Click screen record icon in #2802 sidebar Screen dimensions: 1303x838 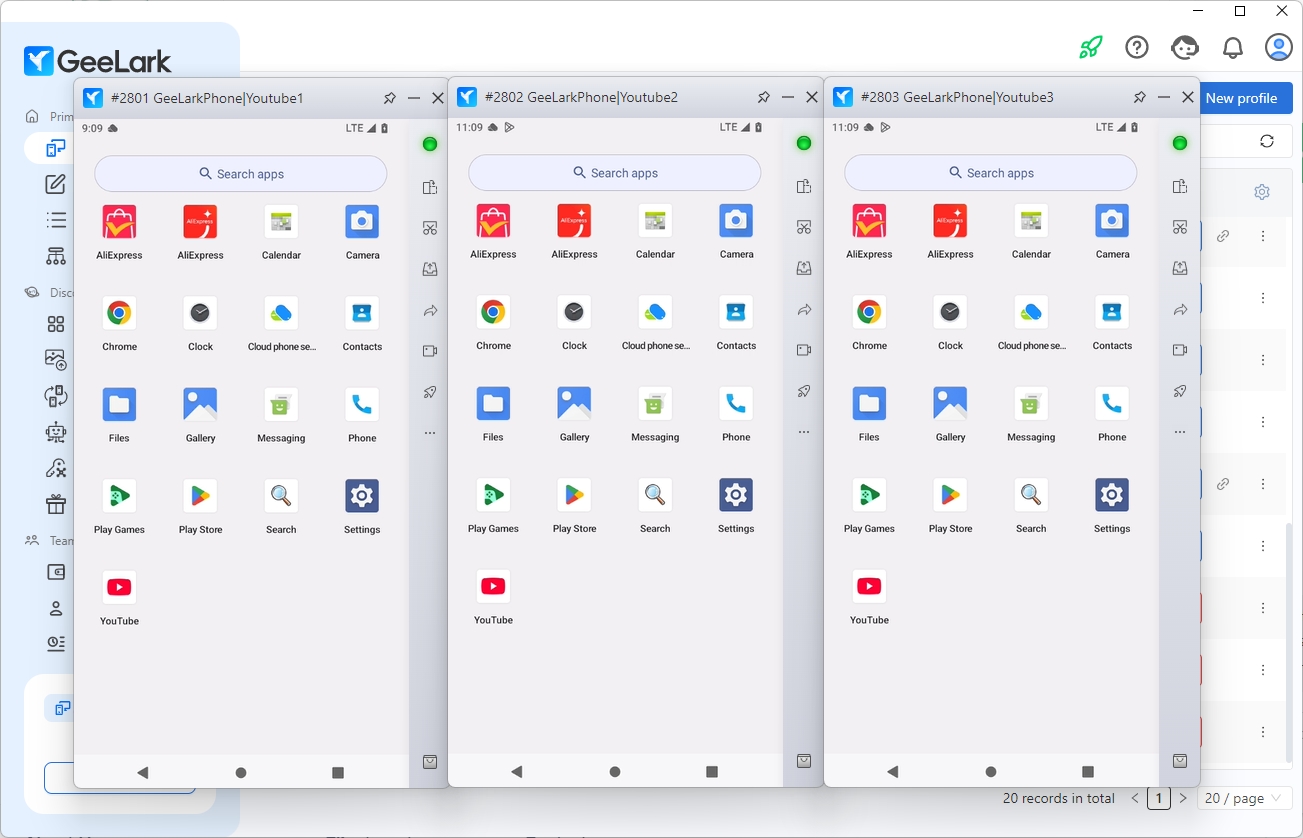click(x=804, y=350)
